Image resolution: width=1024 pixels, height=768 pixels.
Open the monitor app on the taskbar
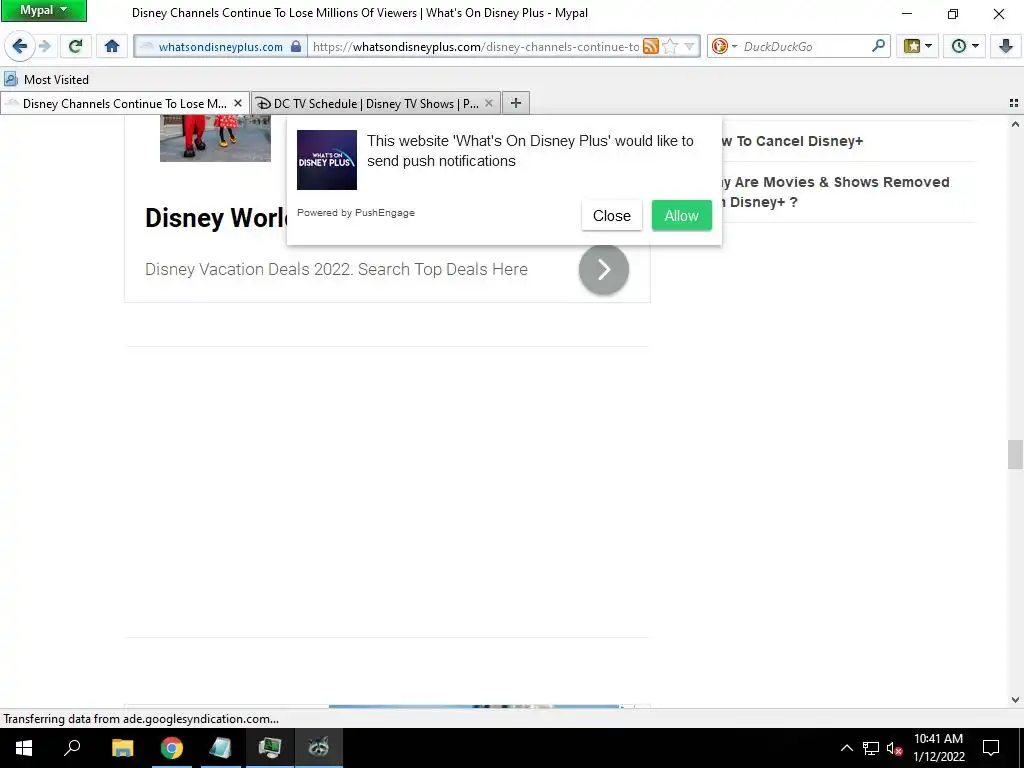(x=270, y=748)
